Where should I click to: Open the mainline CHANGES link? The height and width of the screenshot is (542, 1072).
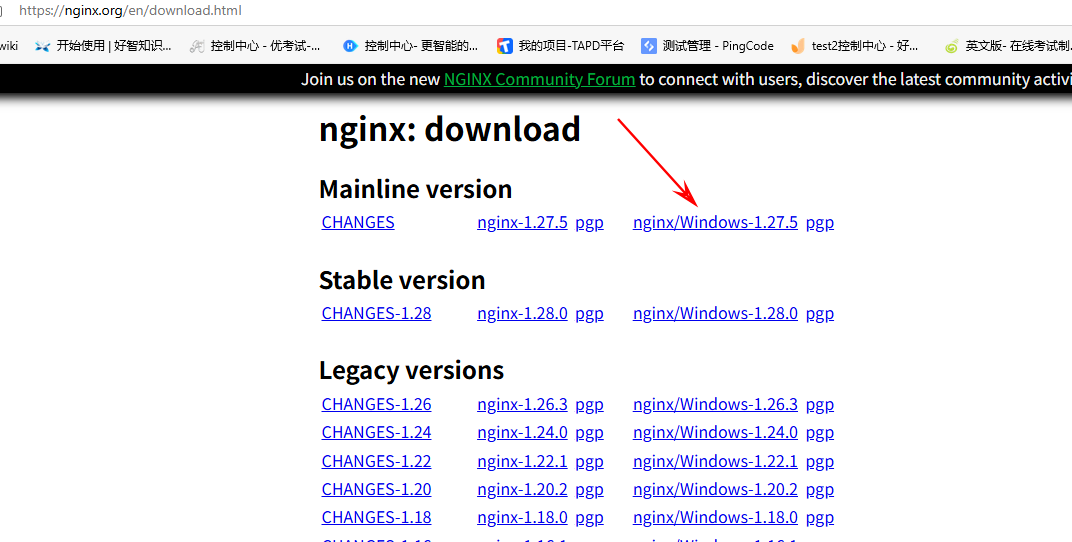pyautogui.click(x=358, y=222)
